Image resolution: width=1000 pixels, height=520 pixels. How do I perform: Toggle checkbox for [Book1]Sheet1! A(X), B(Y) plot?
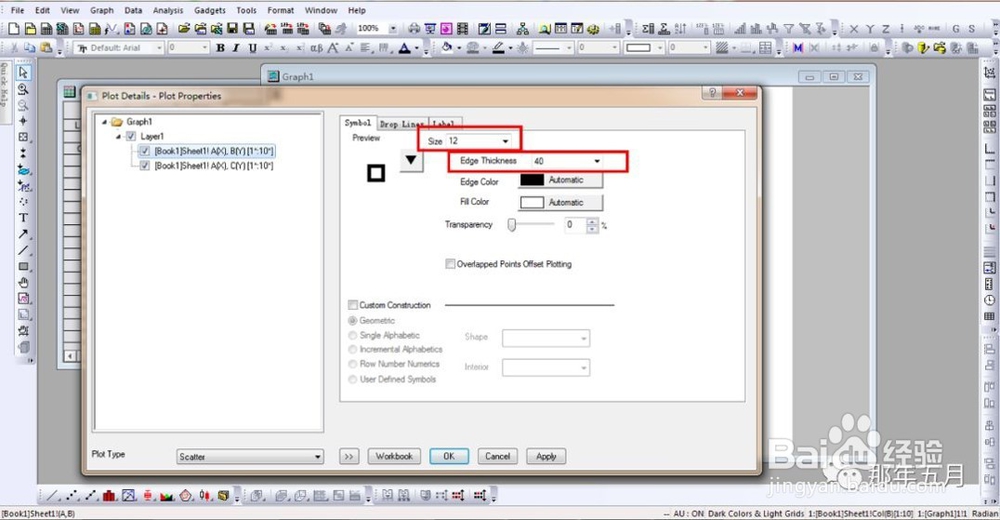tap(145, 151)
